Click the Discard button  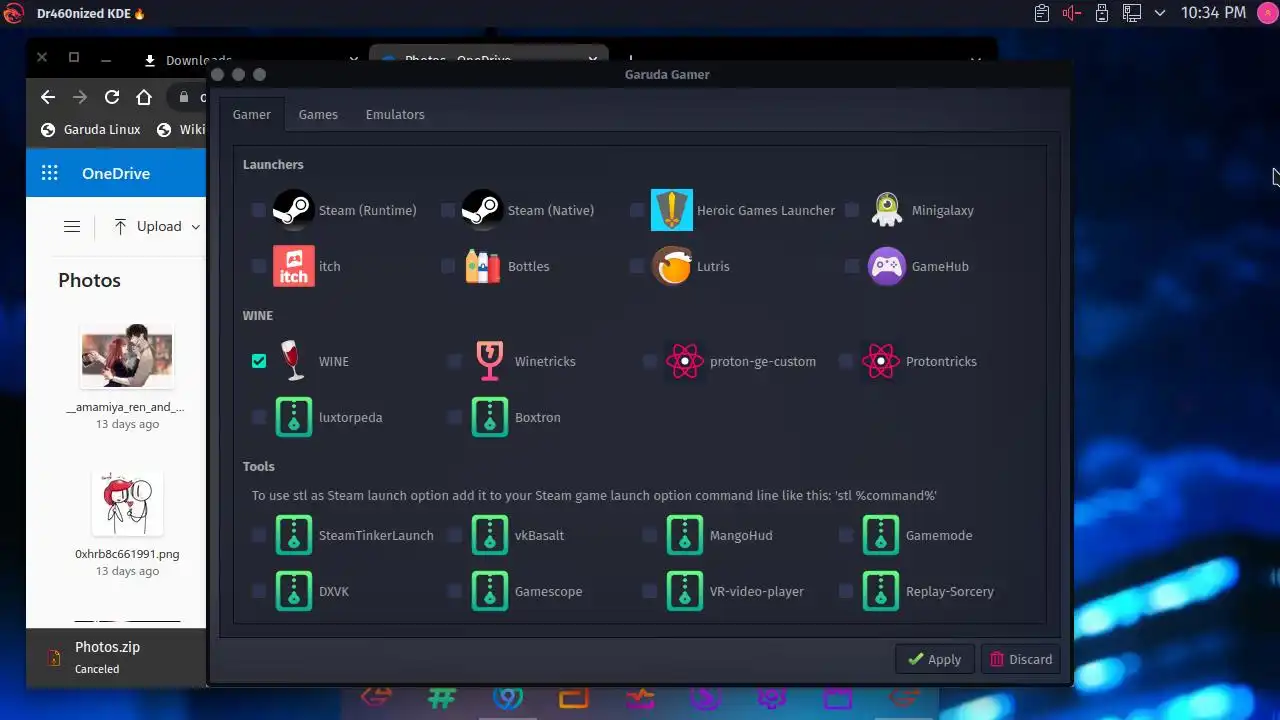click(1021, 659)
